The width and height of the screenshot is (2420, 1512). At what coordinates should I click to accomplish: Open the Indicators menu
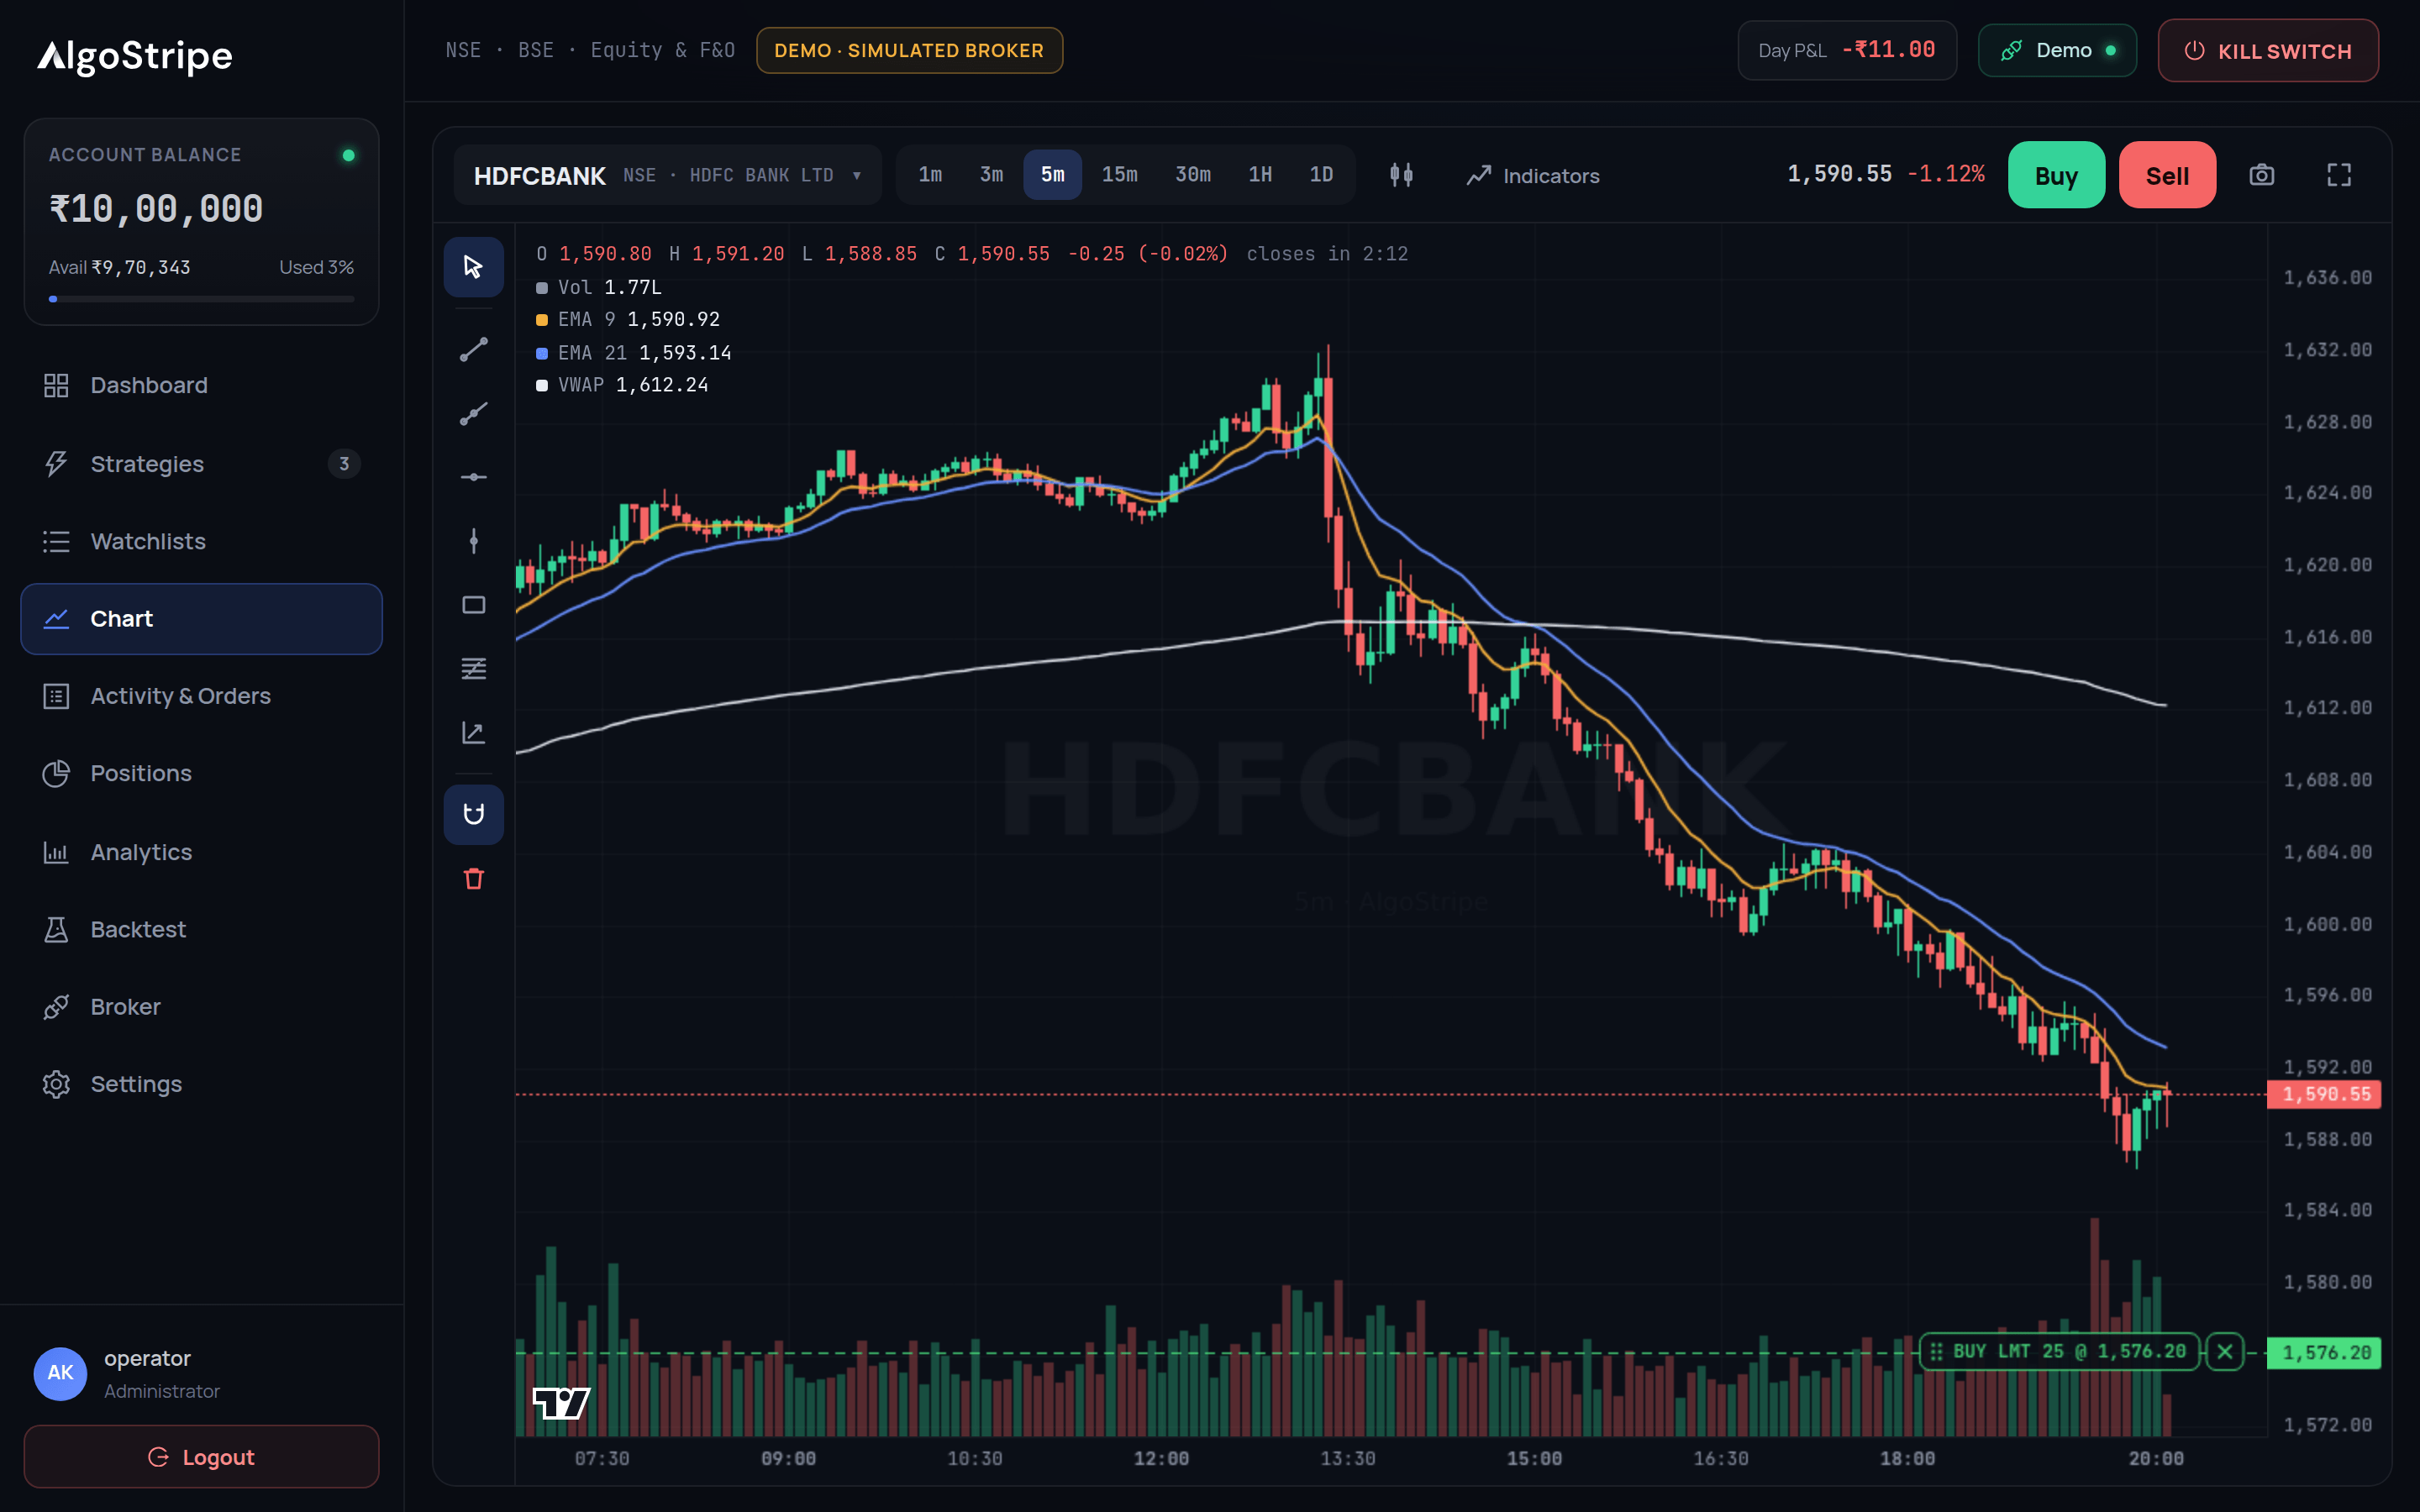point(1532,175)
